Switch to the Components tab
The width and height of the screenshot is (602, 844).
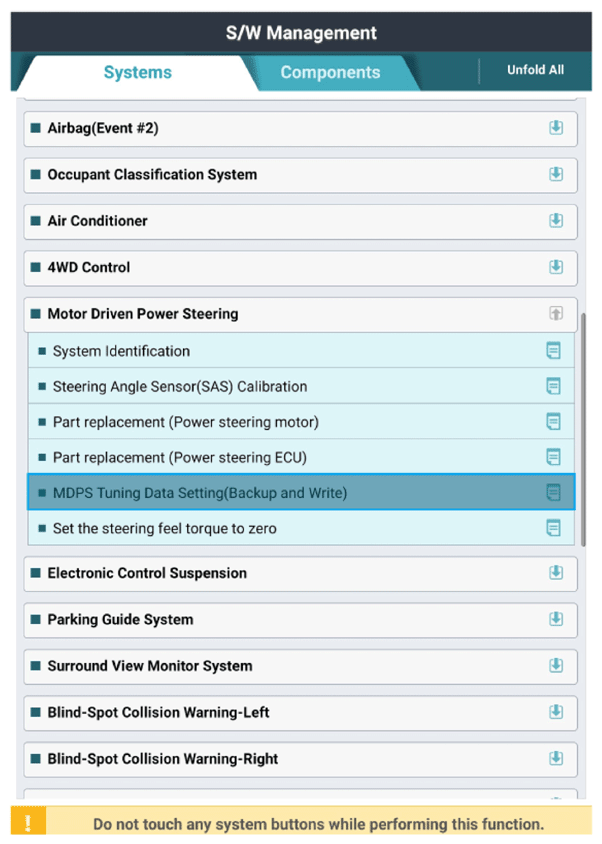(x=330, y=72)
